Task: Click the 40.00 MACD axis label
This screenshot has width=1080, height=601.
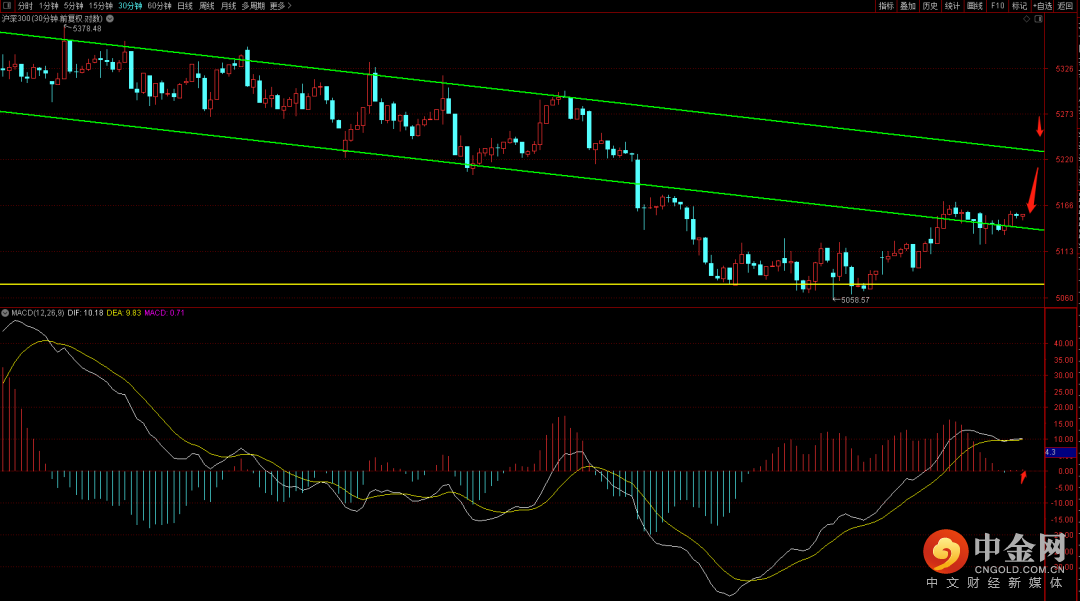Action: [1063, 343]
